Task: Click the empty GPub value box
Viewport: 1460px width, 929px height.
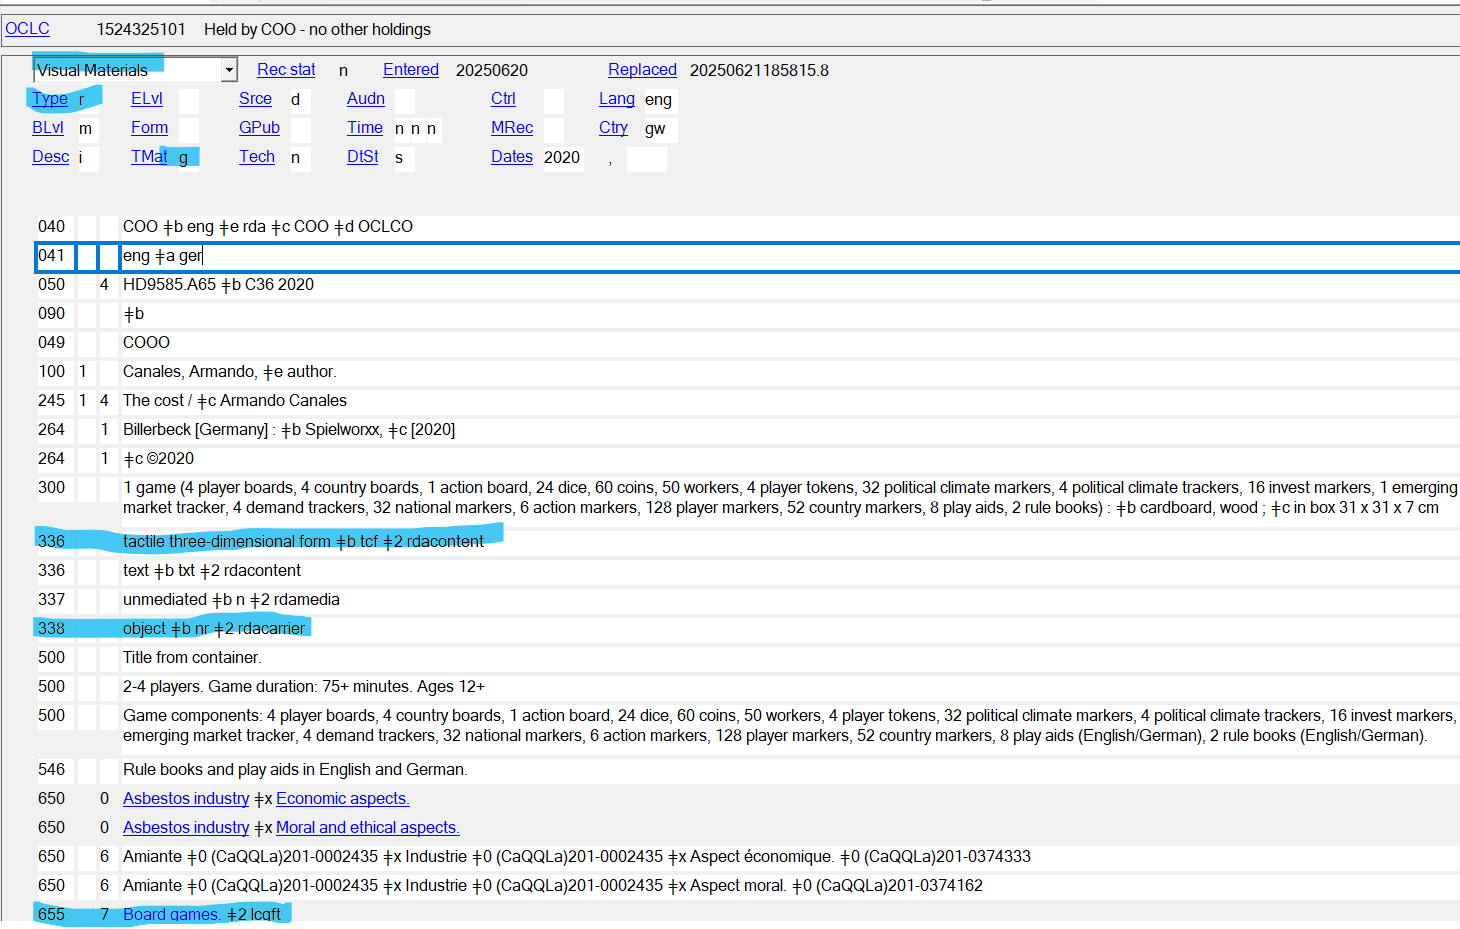Action: (300, 129)
